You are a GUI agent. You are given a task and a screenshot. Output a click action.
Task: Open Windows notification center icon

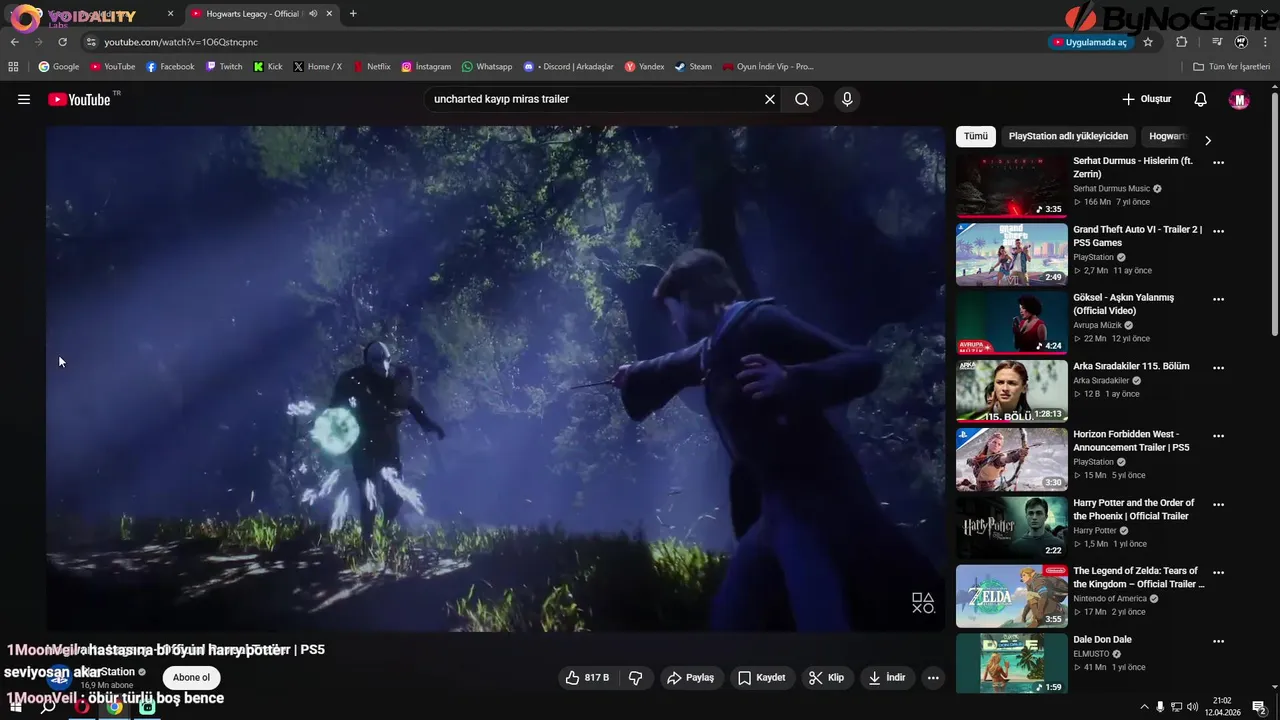1259,707
